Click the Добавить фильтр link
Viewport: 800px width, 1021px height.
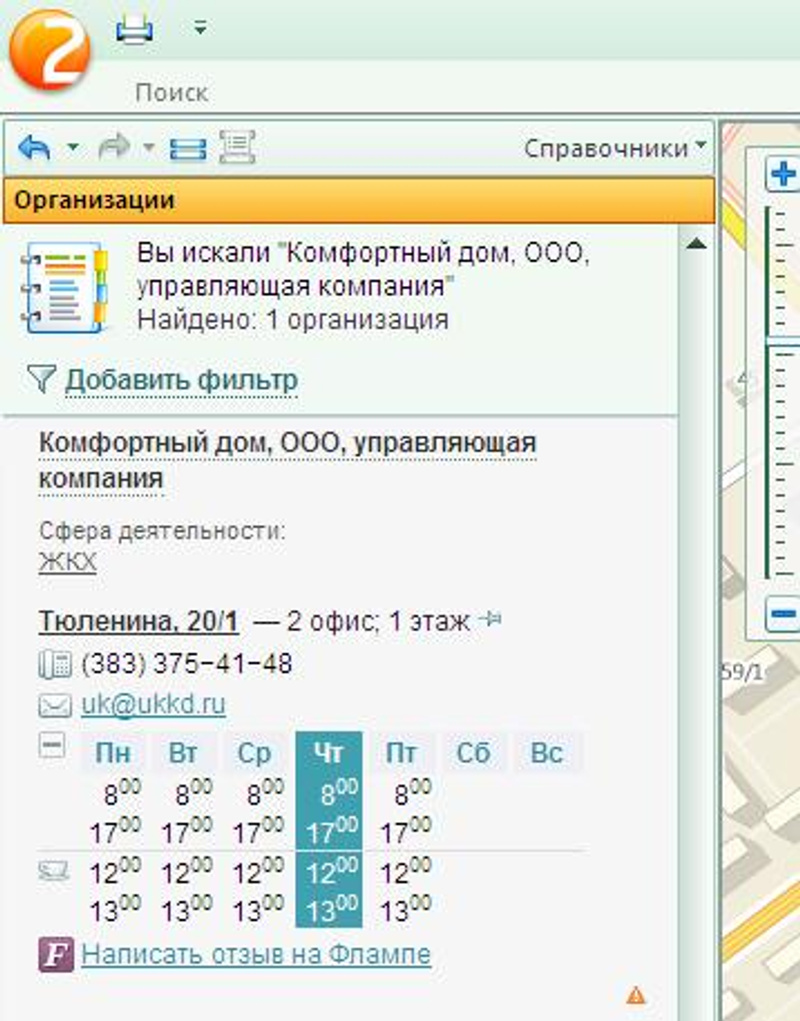(x=181, y=380)
